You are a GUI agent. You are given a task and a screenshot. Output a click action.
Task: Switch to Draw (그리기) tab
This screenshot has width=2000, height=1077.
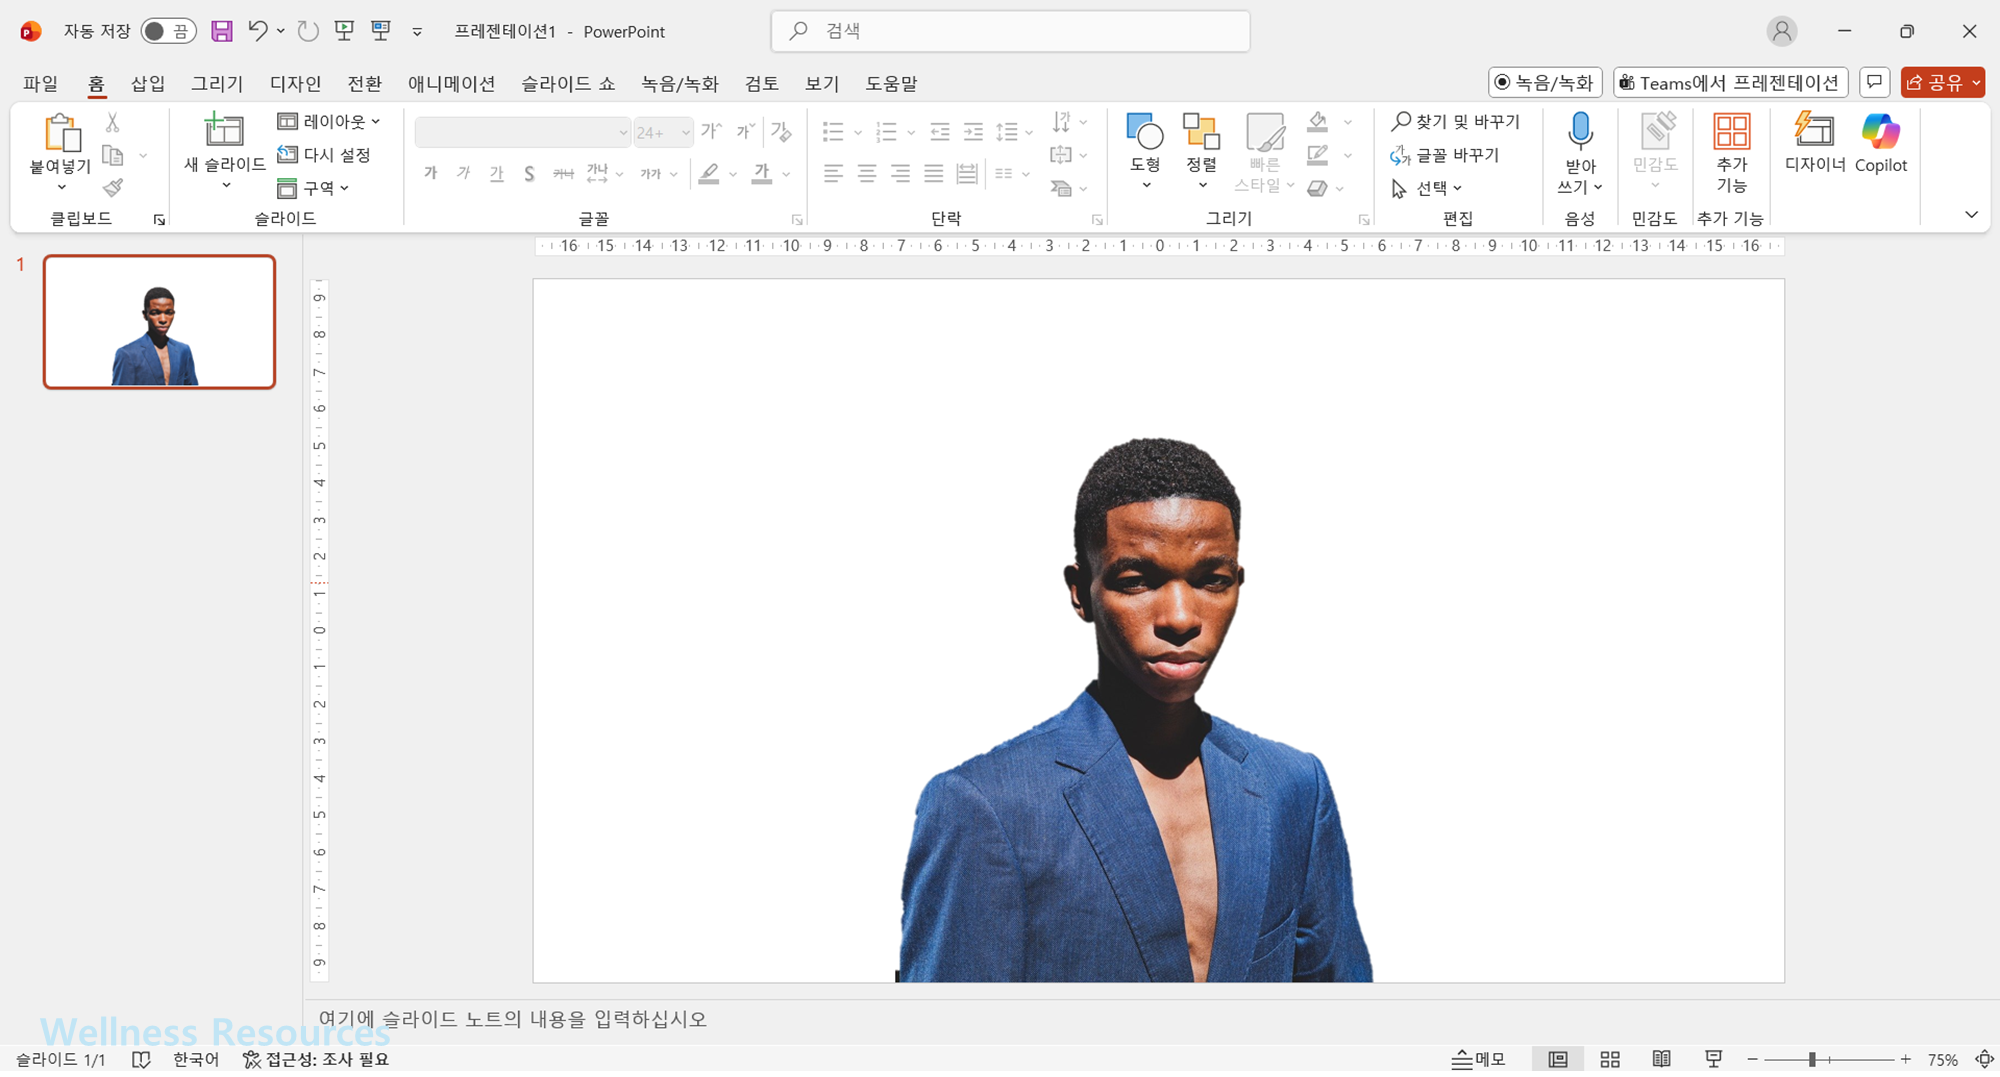[x=217, y=84]
